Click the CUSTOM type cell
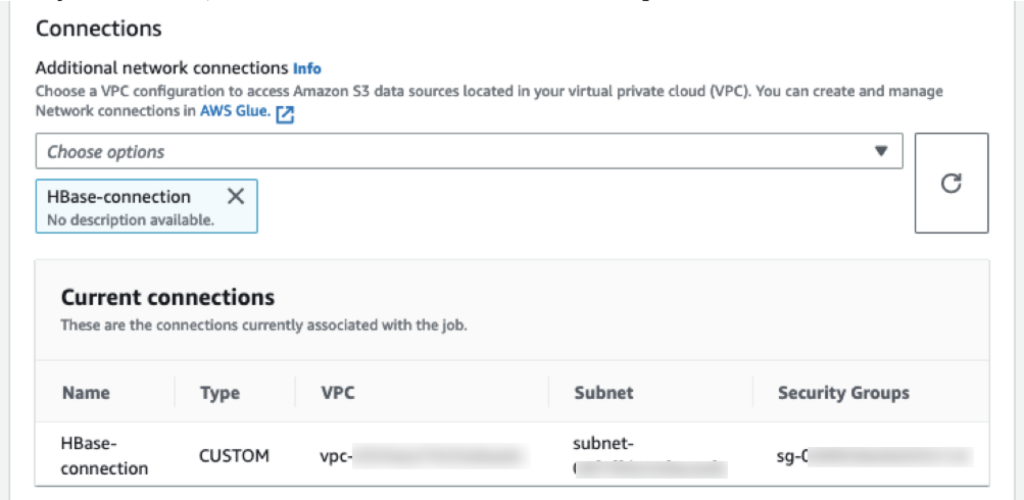 (235, 456)
